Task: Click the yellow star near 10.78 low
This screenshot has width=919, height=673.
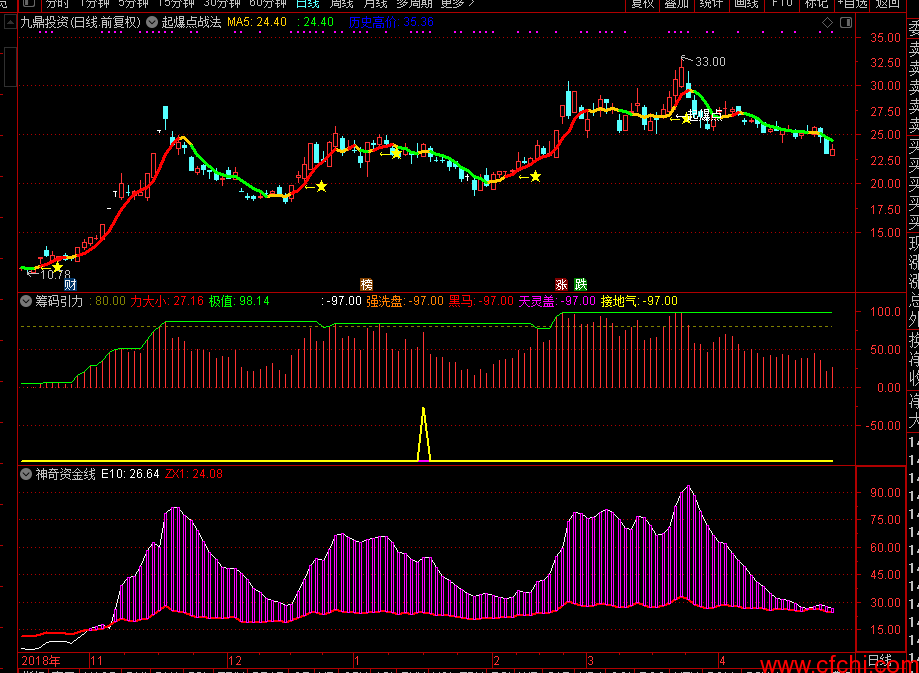Action: click(57, 267)
